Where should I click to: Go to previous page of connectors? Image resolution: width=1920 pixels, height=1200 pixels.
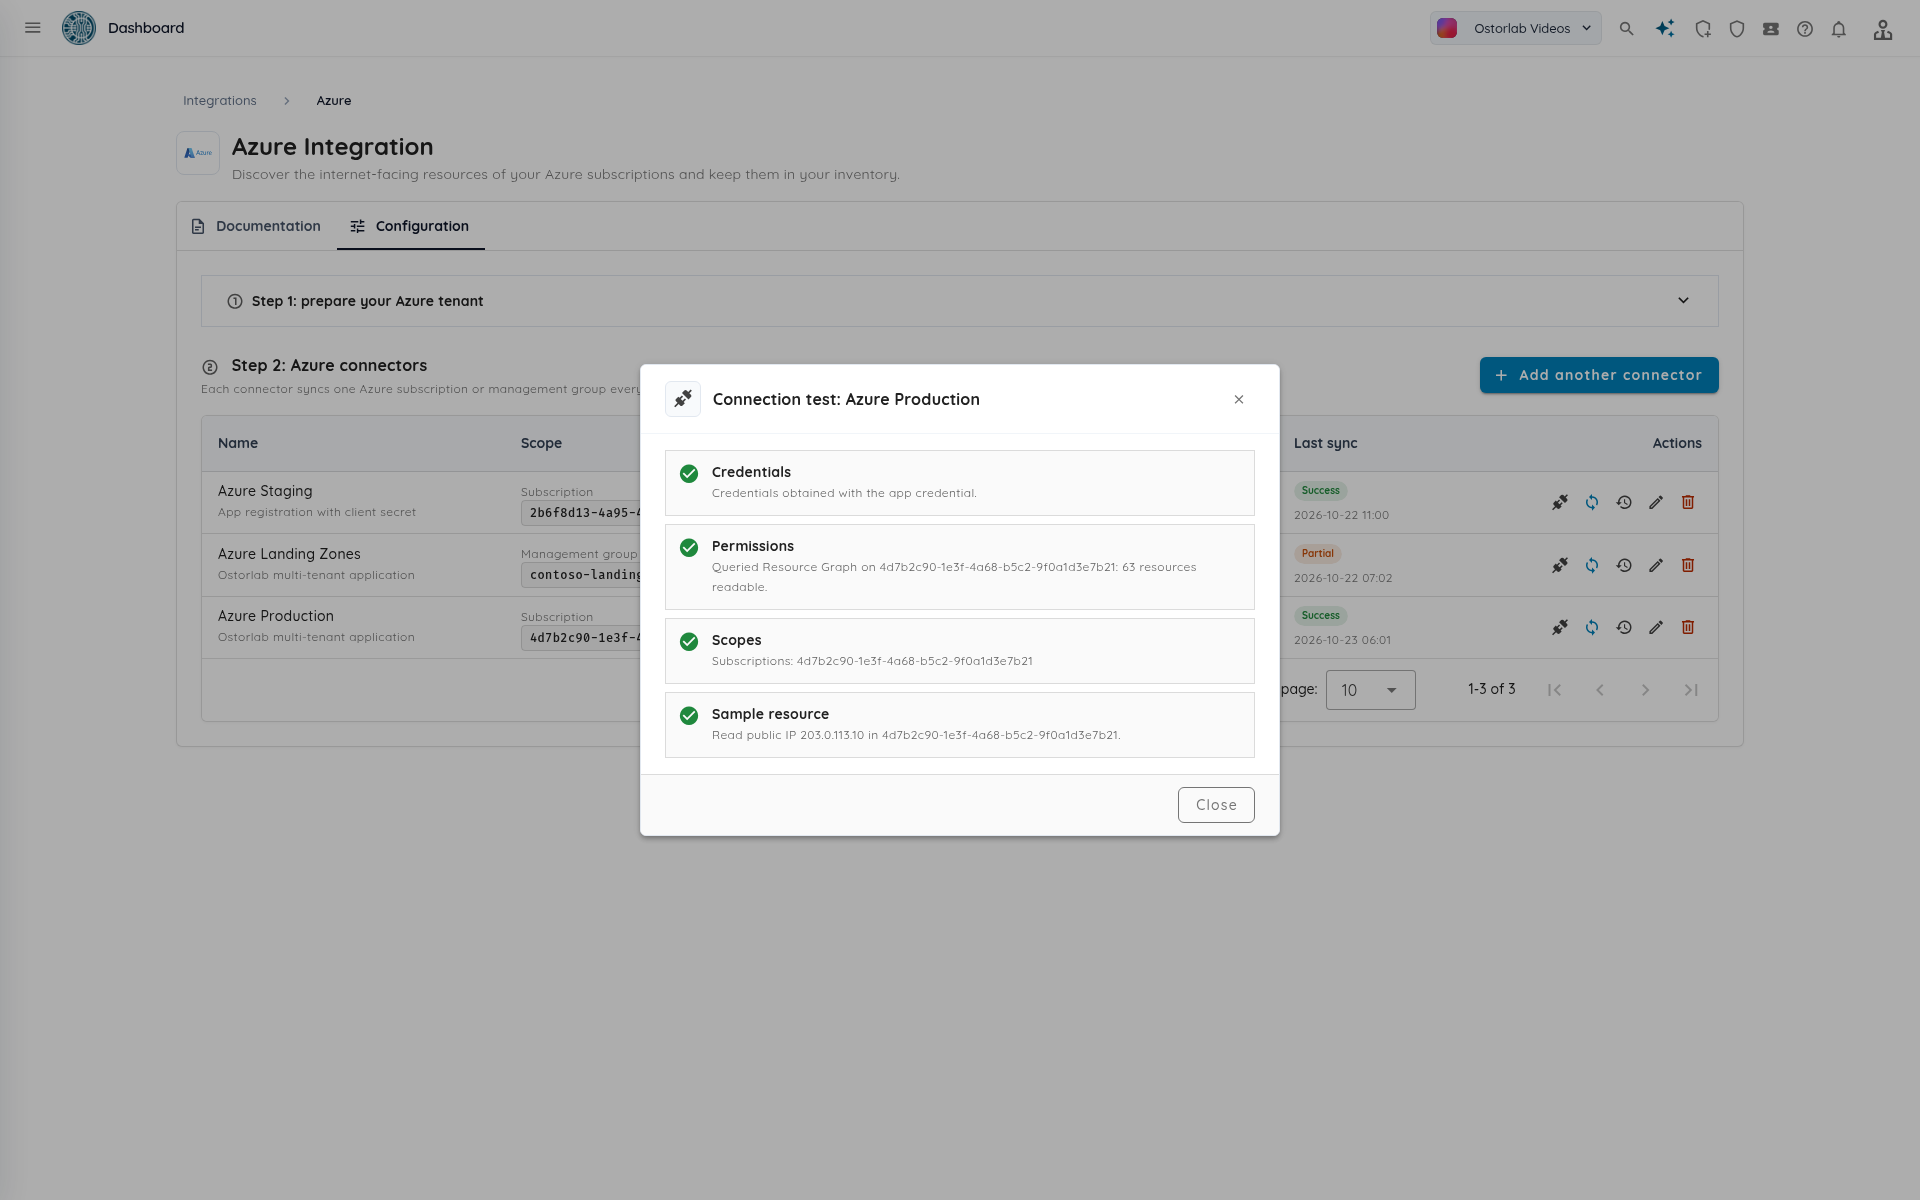(1600, 690)
